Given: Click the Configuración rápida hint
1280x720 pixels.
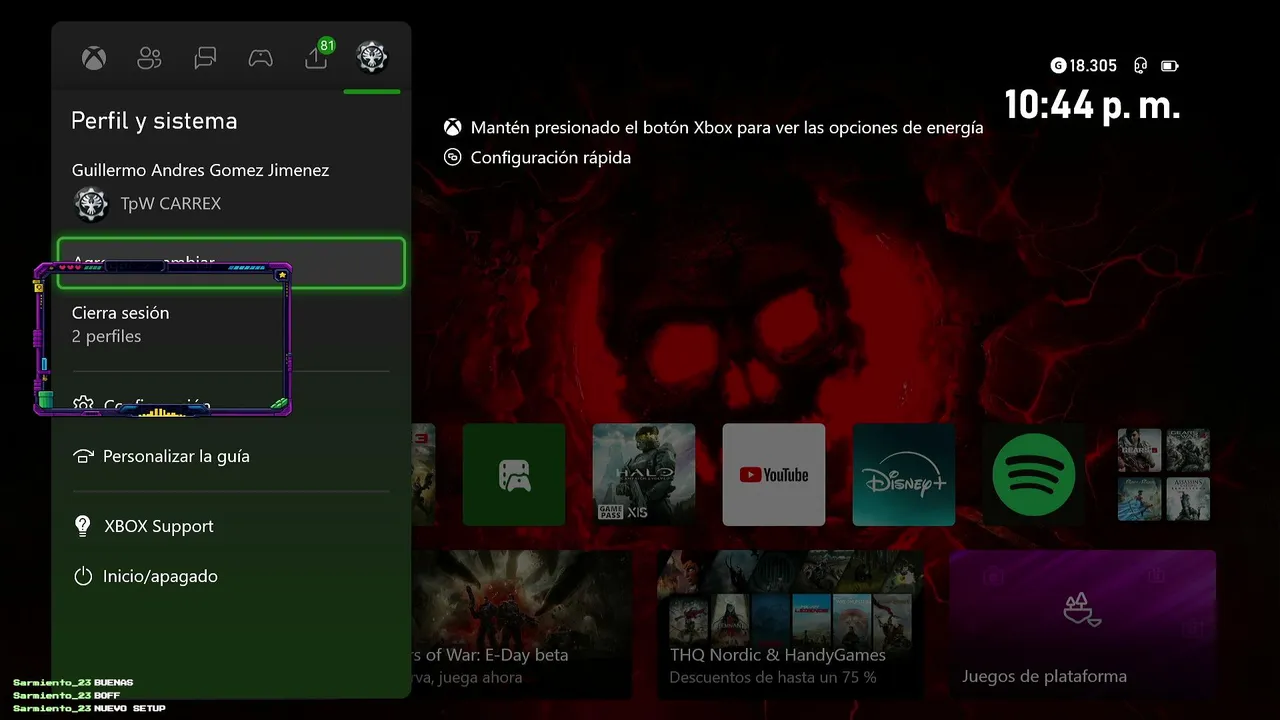Looking at the screenshot, I should coord(538,157).
